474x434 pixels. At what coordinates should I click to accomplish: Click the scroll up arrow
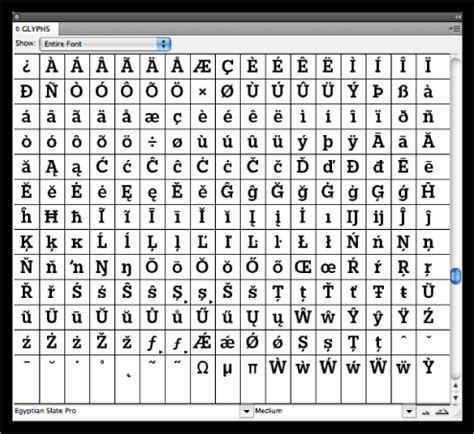455,386
